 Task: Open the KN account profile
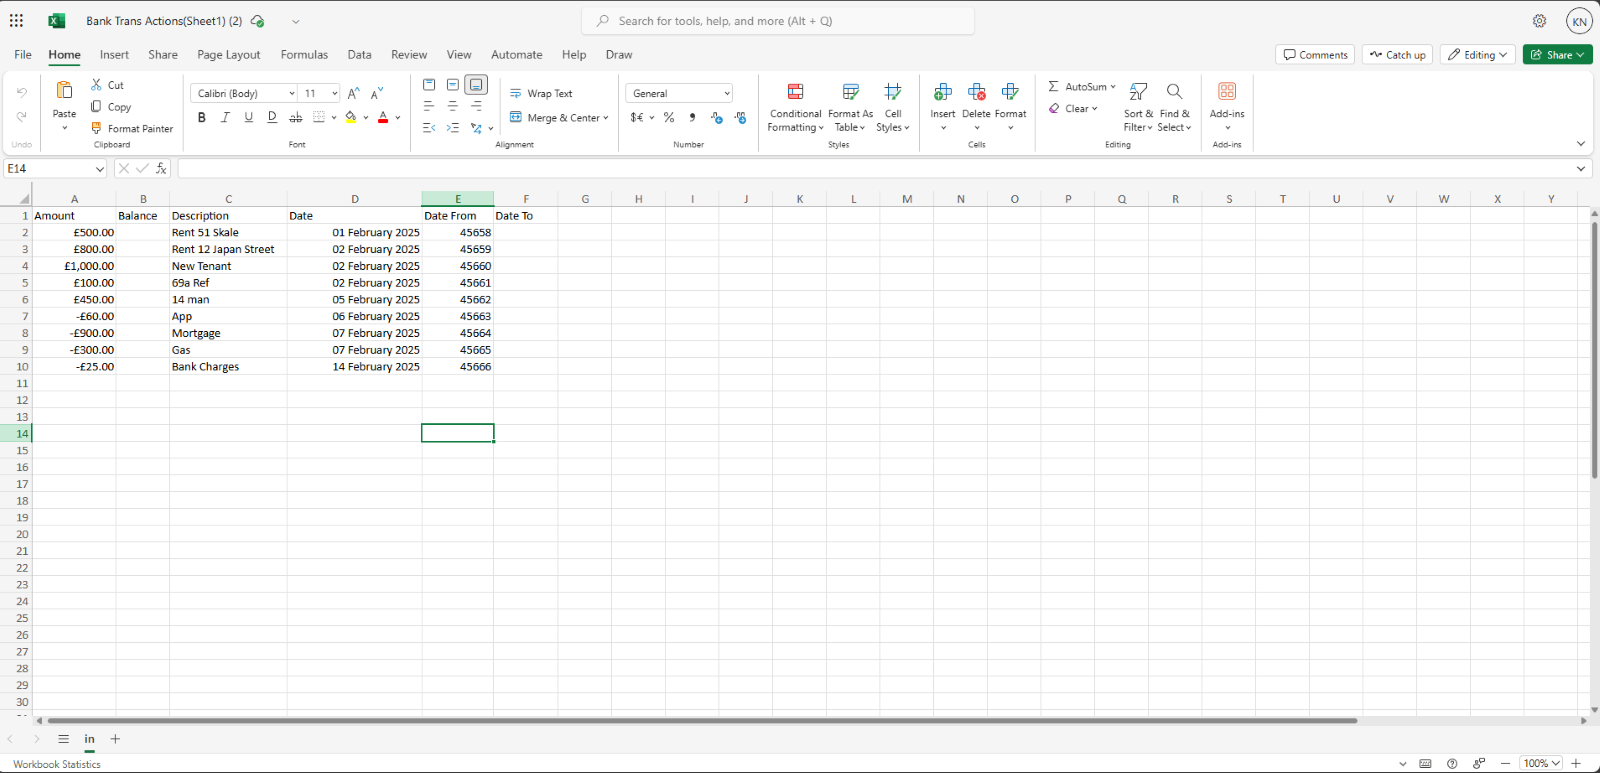[x=1579, y=21]
